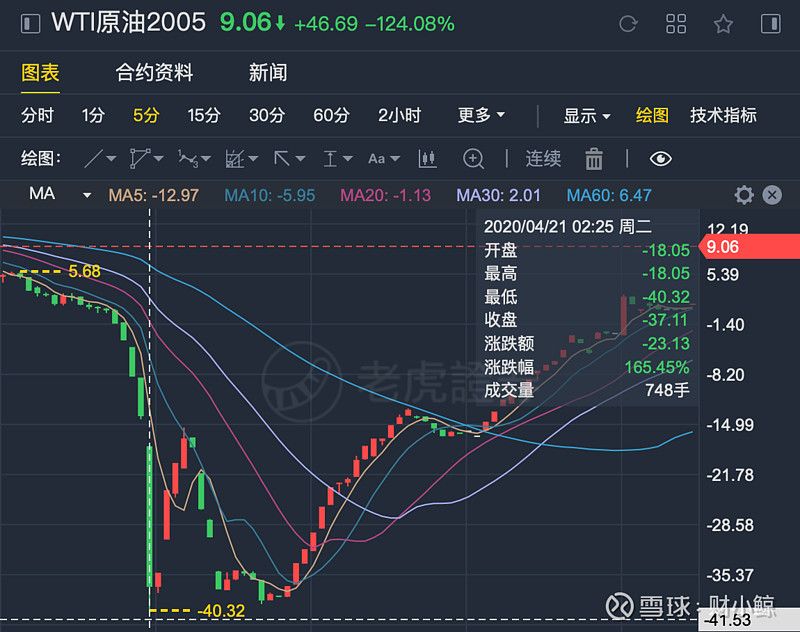
Task: Expand the Aa text tool dropdown
Action: [x=395, y=159]
